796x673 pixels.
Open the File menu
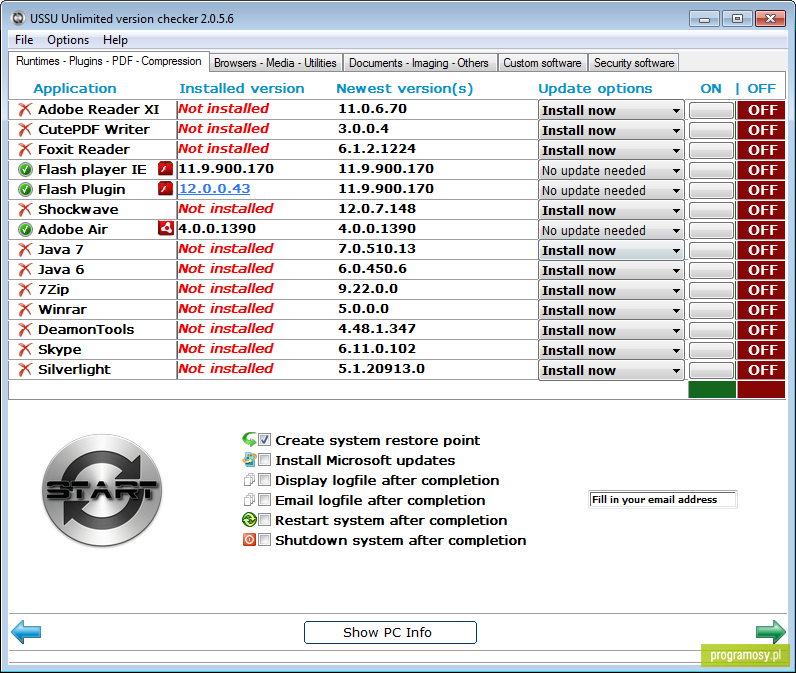tap(24, 40)
